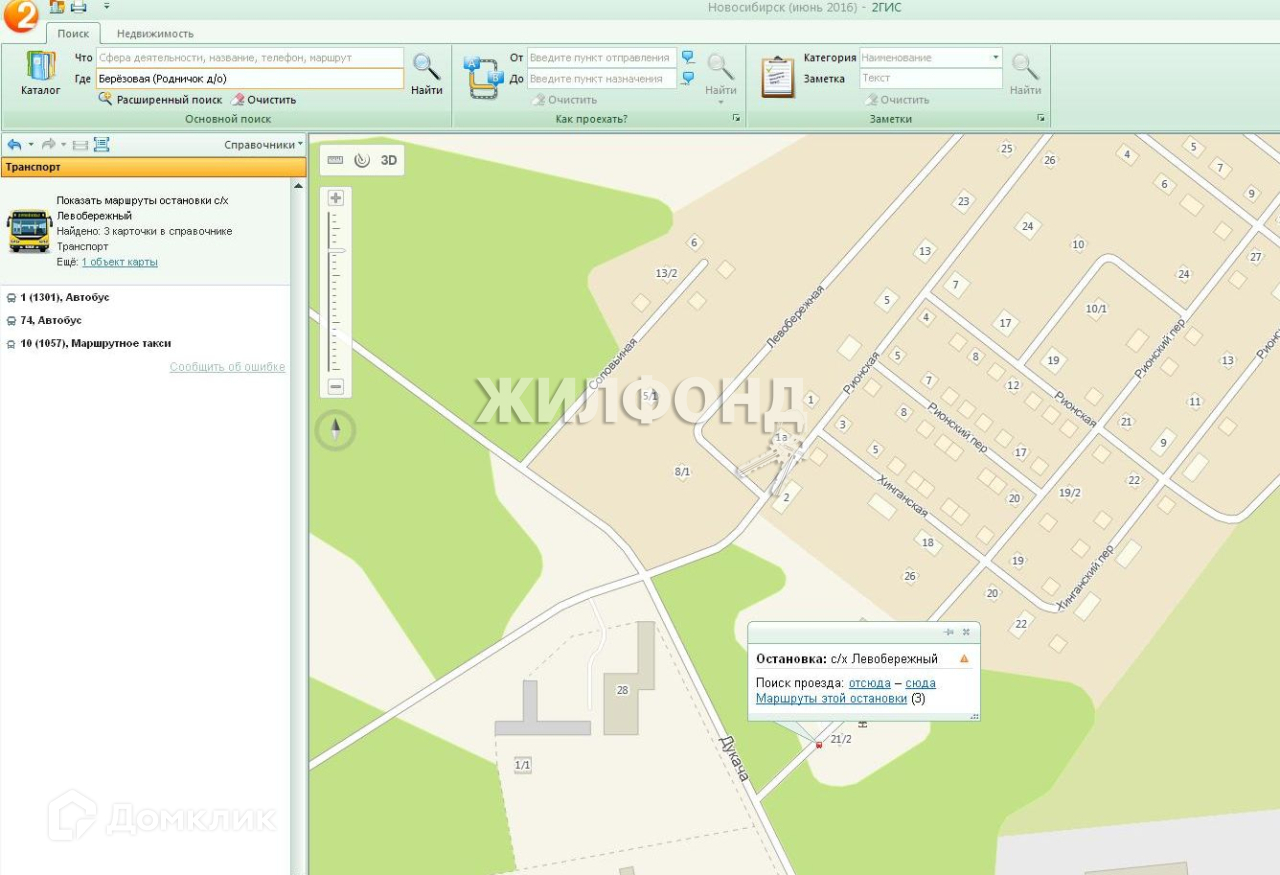Open the Справочники dropdown
Screen dimensions: 1280x875
point(263,145)
